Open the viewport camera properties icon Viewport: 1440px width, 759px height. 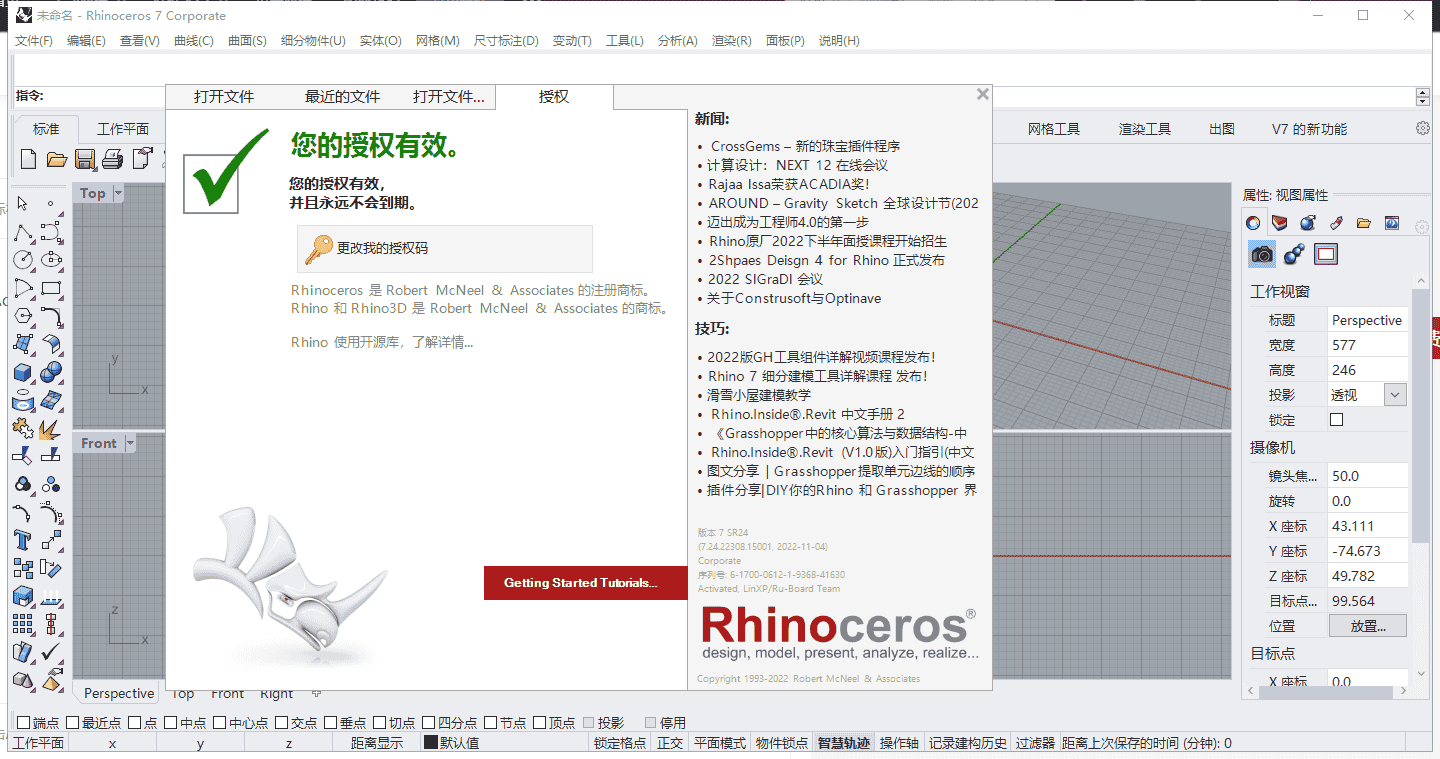click(x=1262, y=254)
